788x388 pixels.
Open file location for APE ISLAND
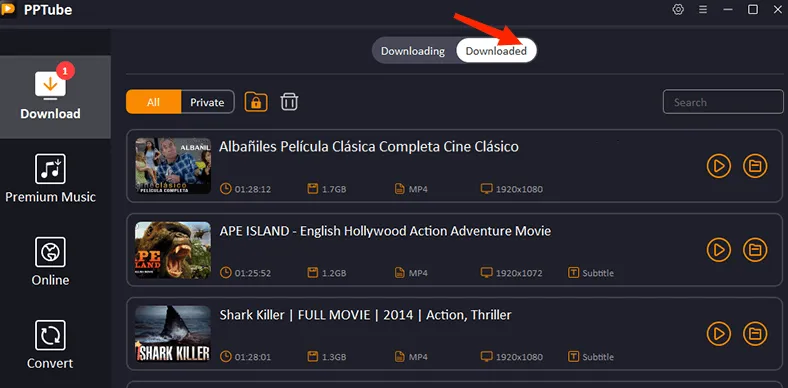tap(755, 250)
